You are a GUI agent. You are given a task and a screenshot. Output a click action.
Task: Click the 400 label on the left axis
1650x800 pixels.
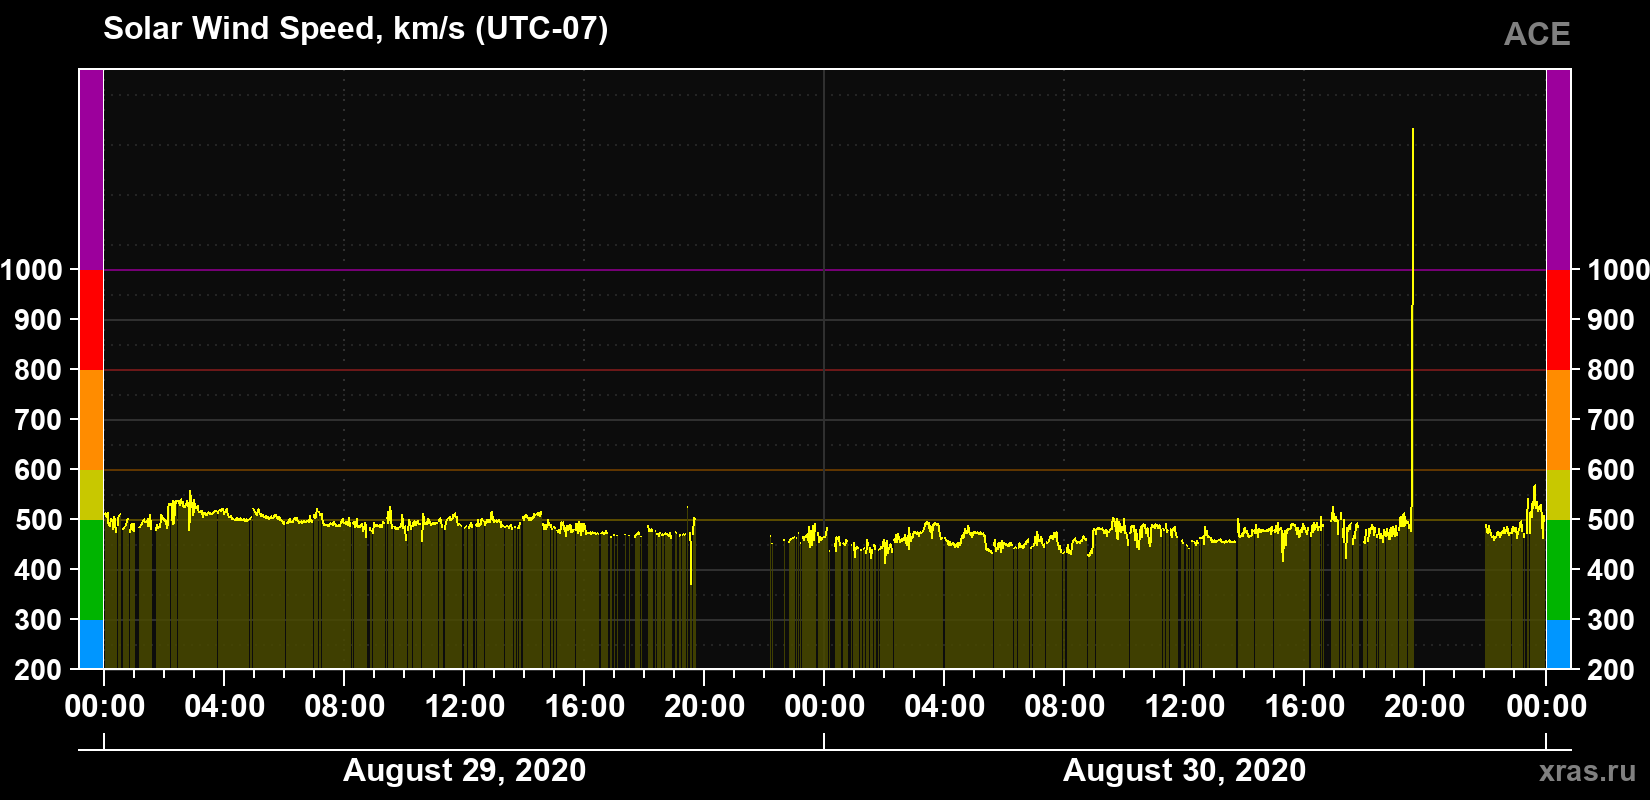point(39,570)
